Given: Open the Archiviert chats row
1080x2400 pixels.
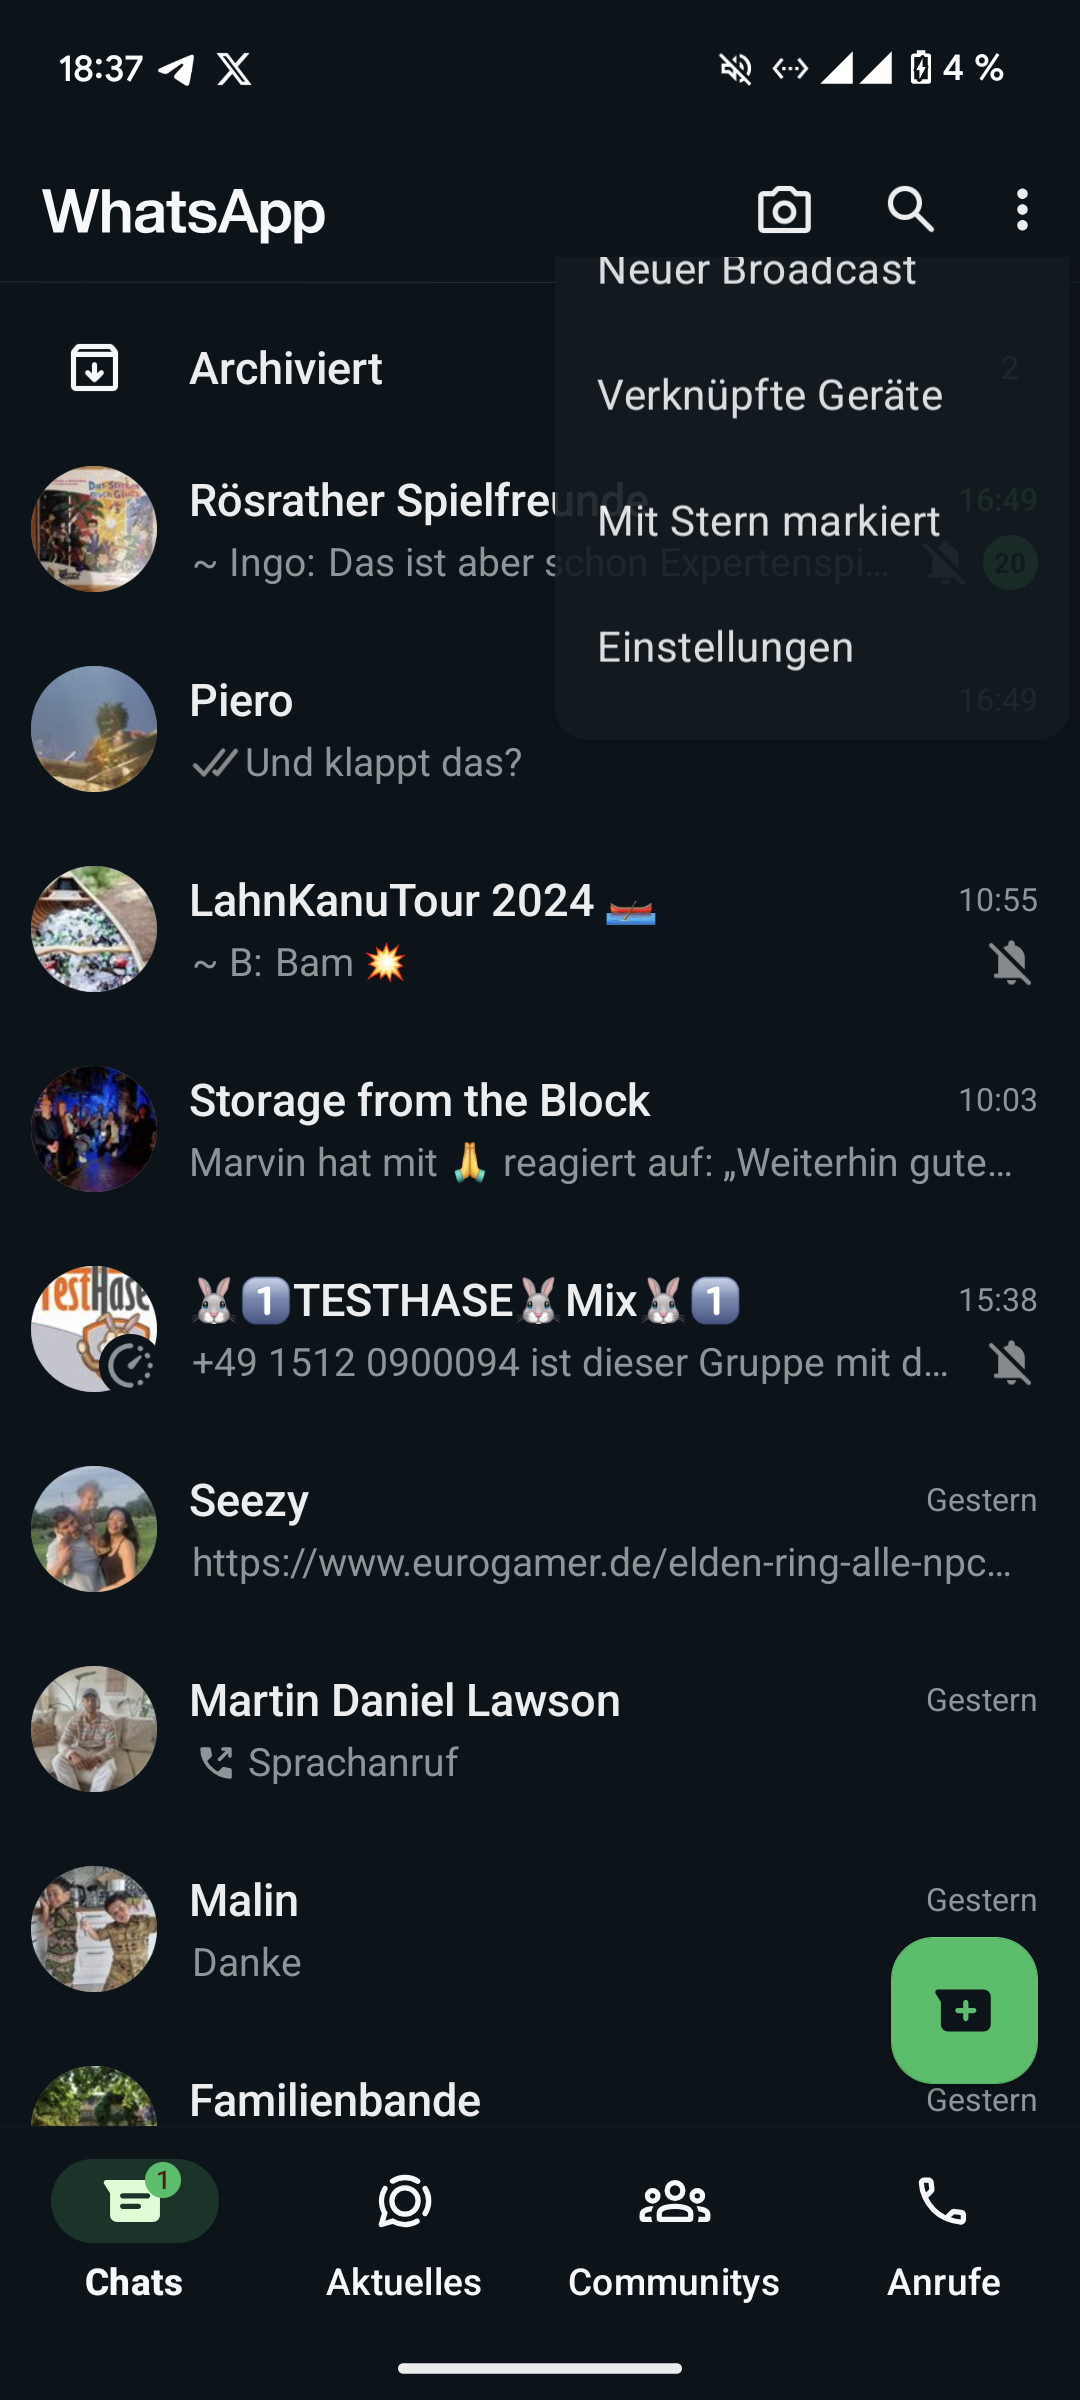Looking at the screenshot, I should (x=286, y=368).
